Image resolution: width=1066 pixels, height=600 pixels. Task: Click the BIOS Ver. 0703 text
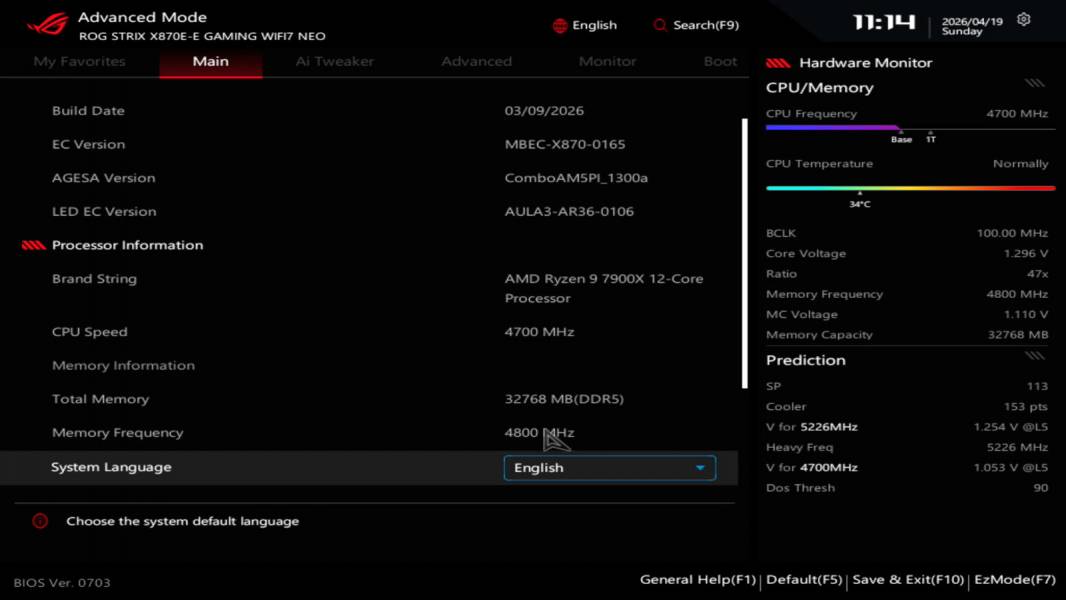click(x=62, y=582)
